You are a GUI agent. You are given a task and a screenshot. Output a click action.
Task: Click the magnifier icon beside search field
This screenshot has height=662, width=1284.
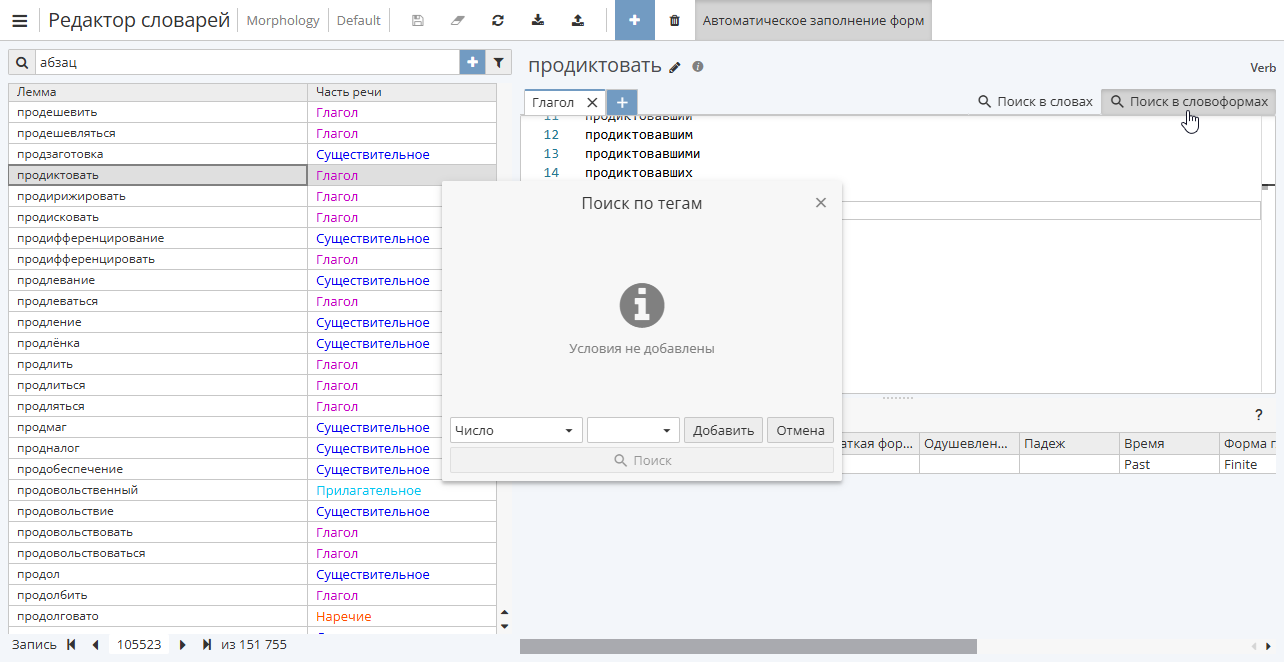point(21,62)
